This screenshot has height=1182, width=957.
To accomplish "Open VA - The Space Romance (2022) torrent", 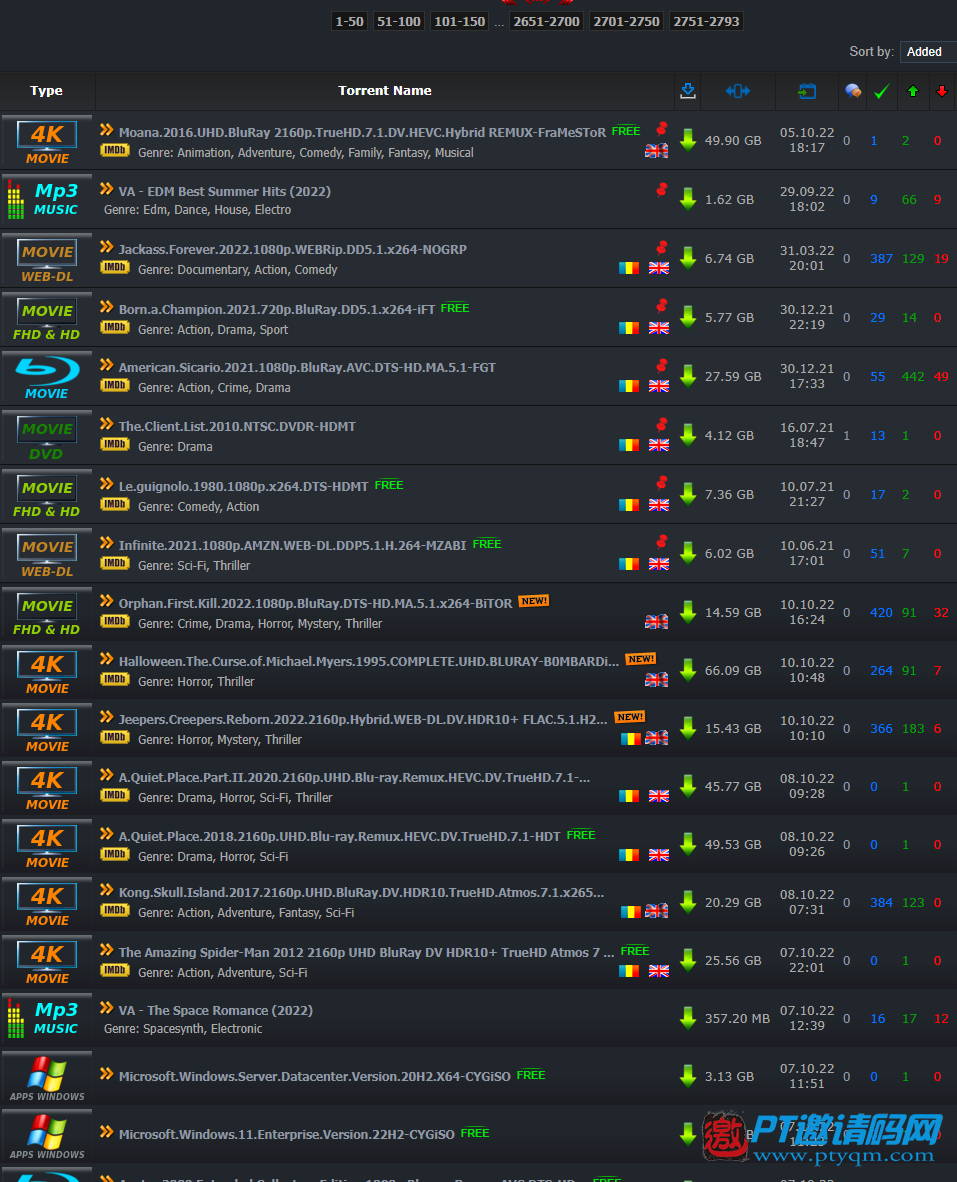I will (216, 1010).
